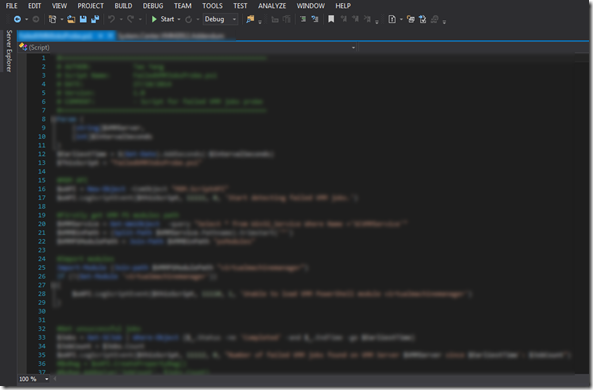Click the disabled Navigate Forward icon
Viewport: 593px width, 390px height.
coord(36,19)
